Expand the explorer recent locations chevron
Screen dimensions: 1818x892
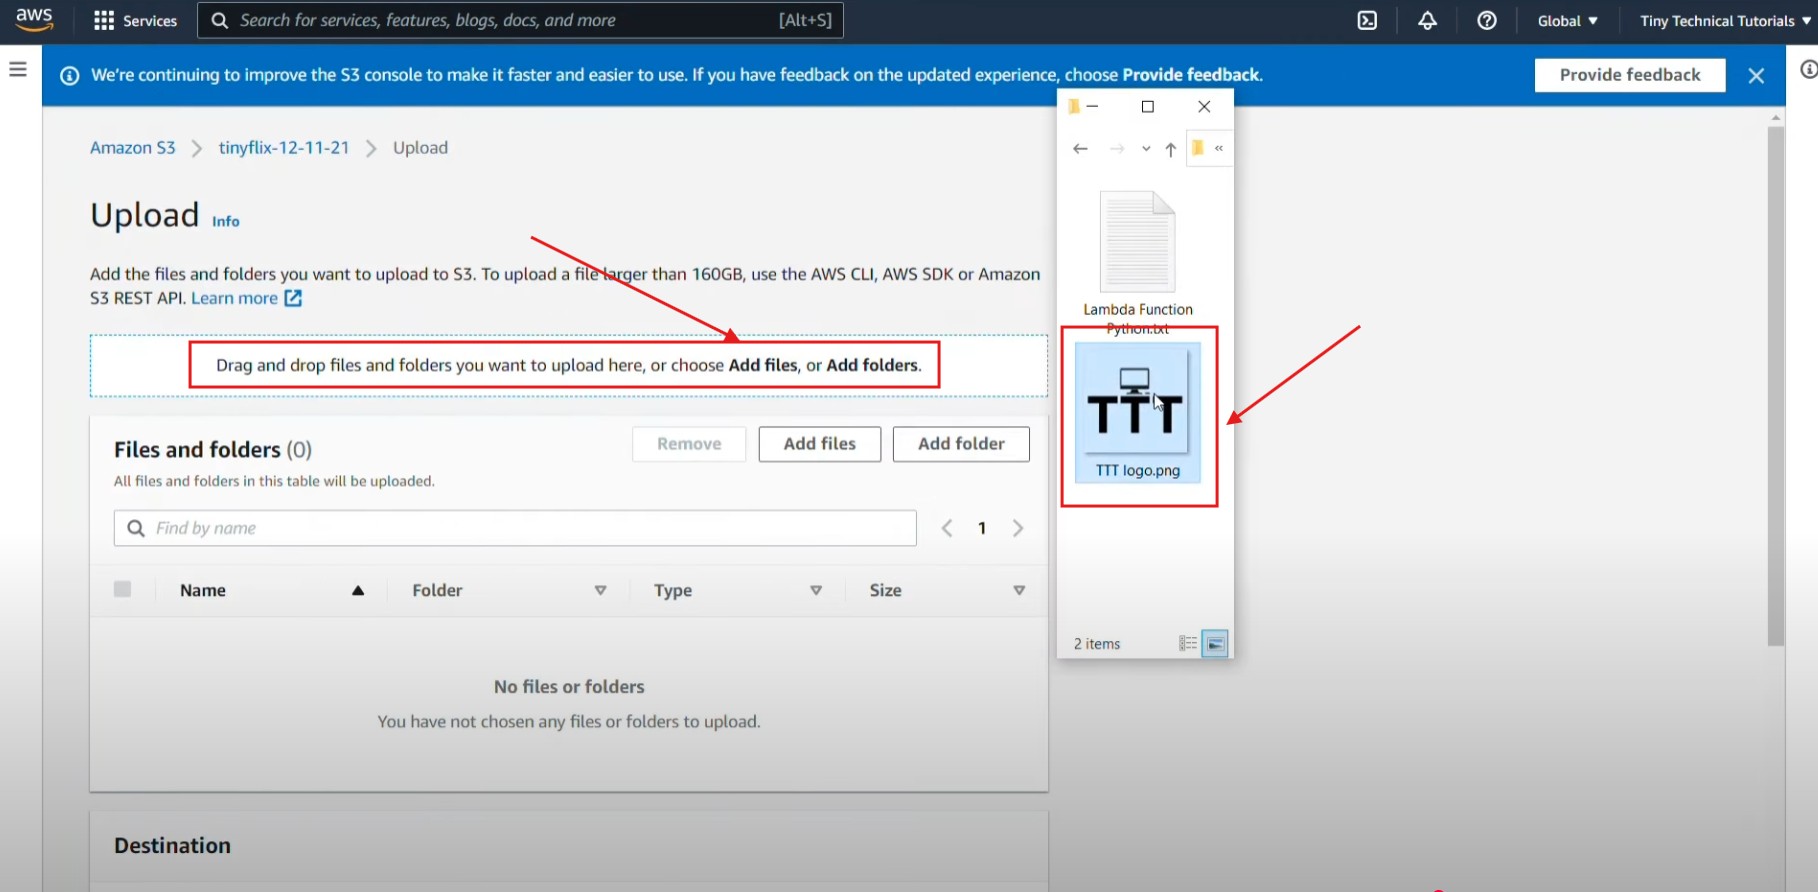tap(1146, 149)
